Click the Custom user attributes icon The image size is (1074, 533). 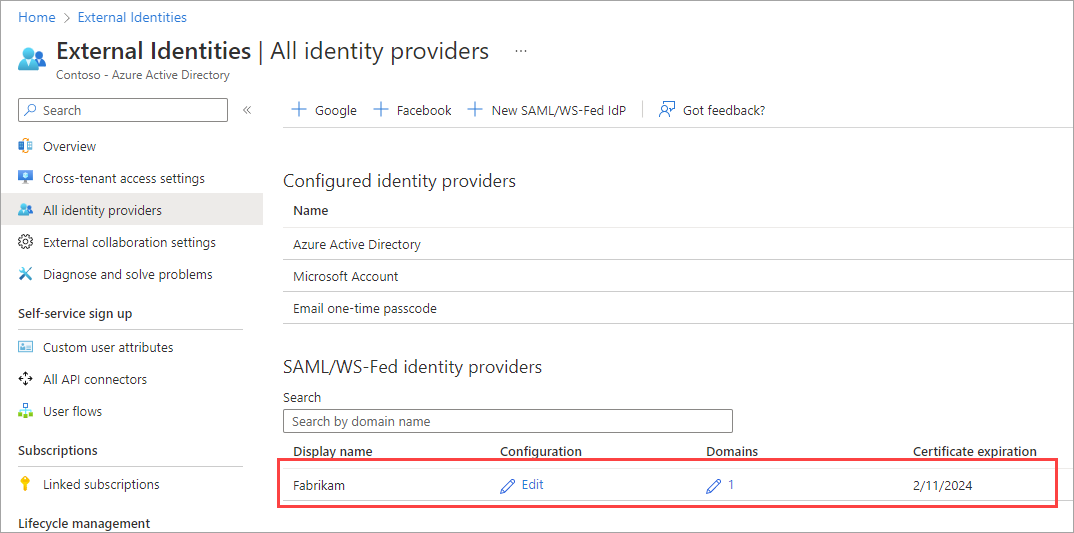[x=26, y=347]
